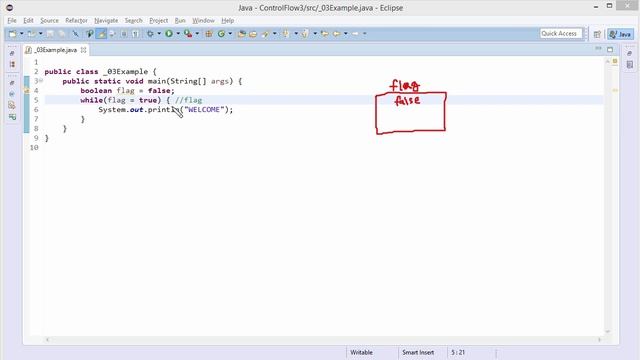Restore the right side minimized view stack
640x360 pixels.
pyautogui.click(x=629, y=53)
